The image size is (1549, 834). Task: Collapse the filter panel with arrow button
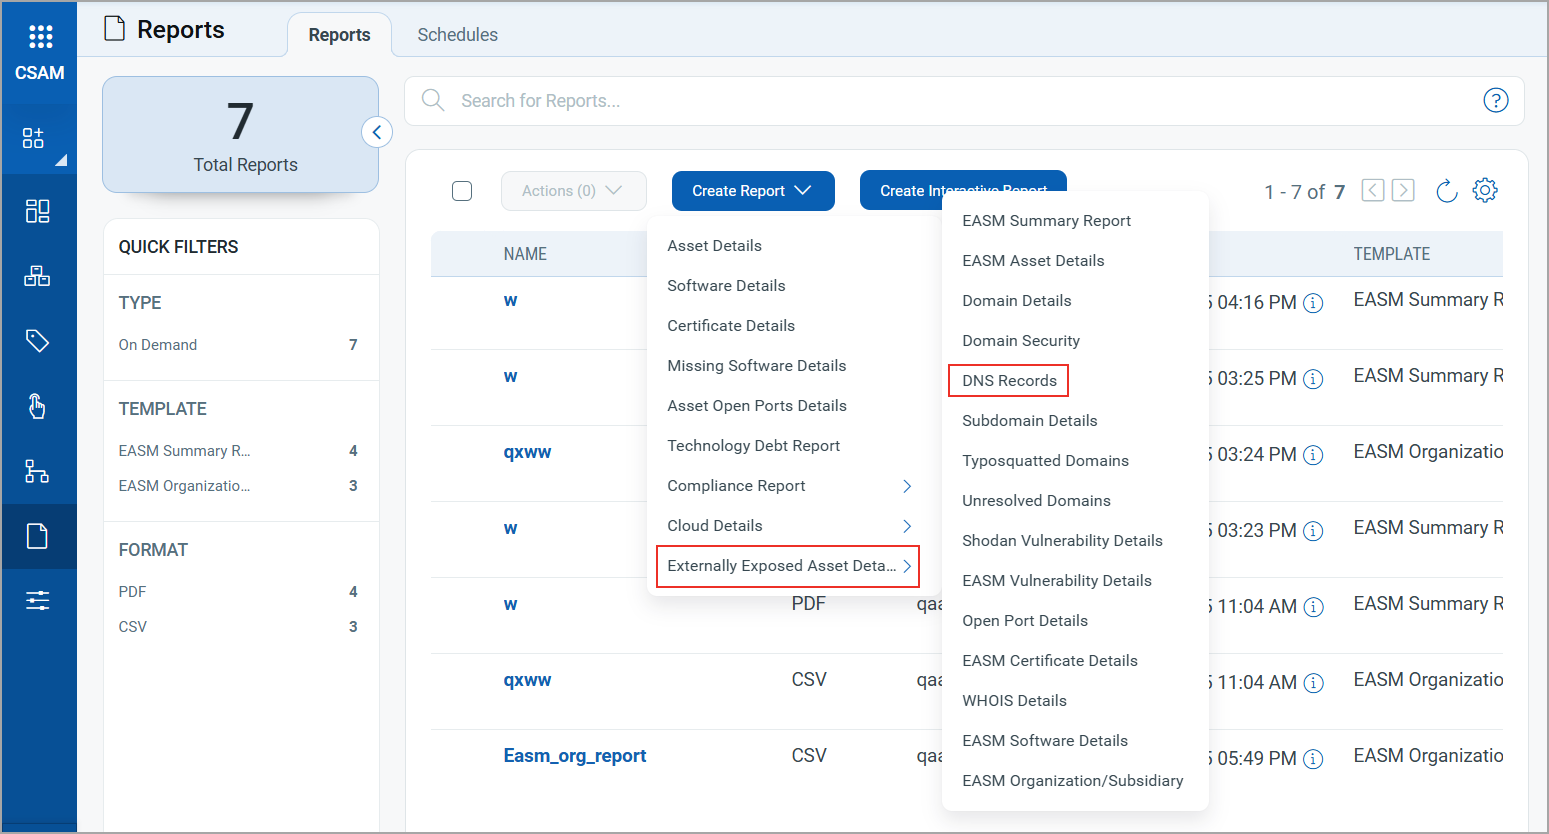click(x=377, y=132)
